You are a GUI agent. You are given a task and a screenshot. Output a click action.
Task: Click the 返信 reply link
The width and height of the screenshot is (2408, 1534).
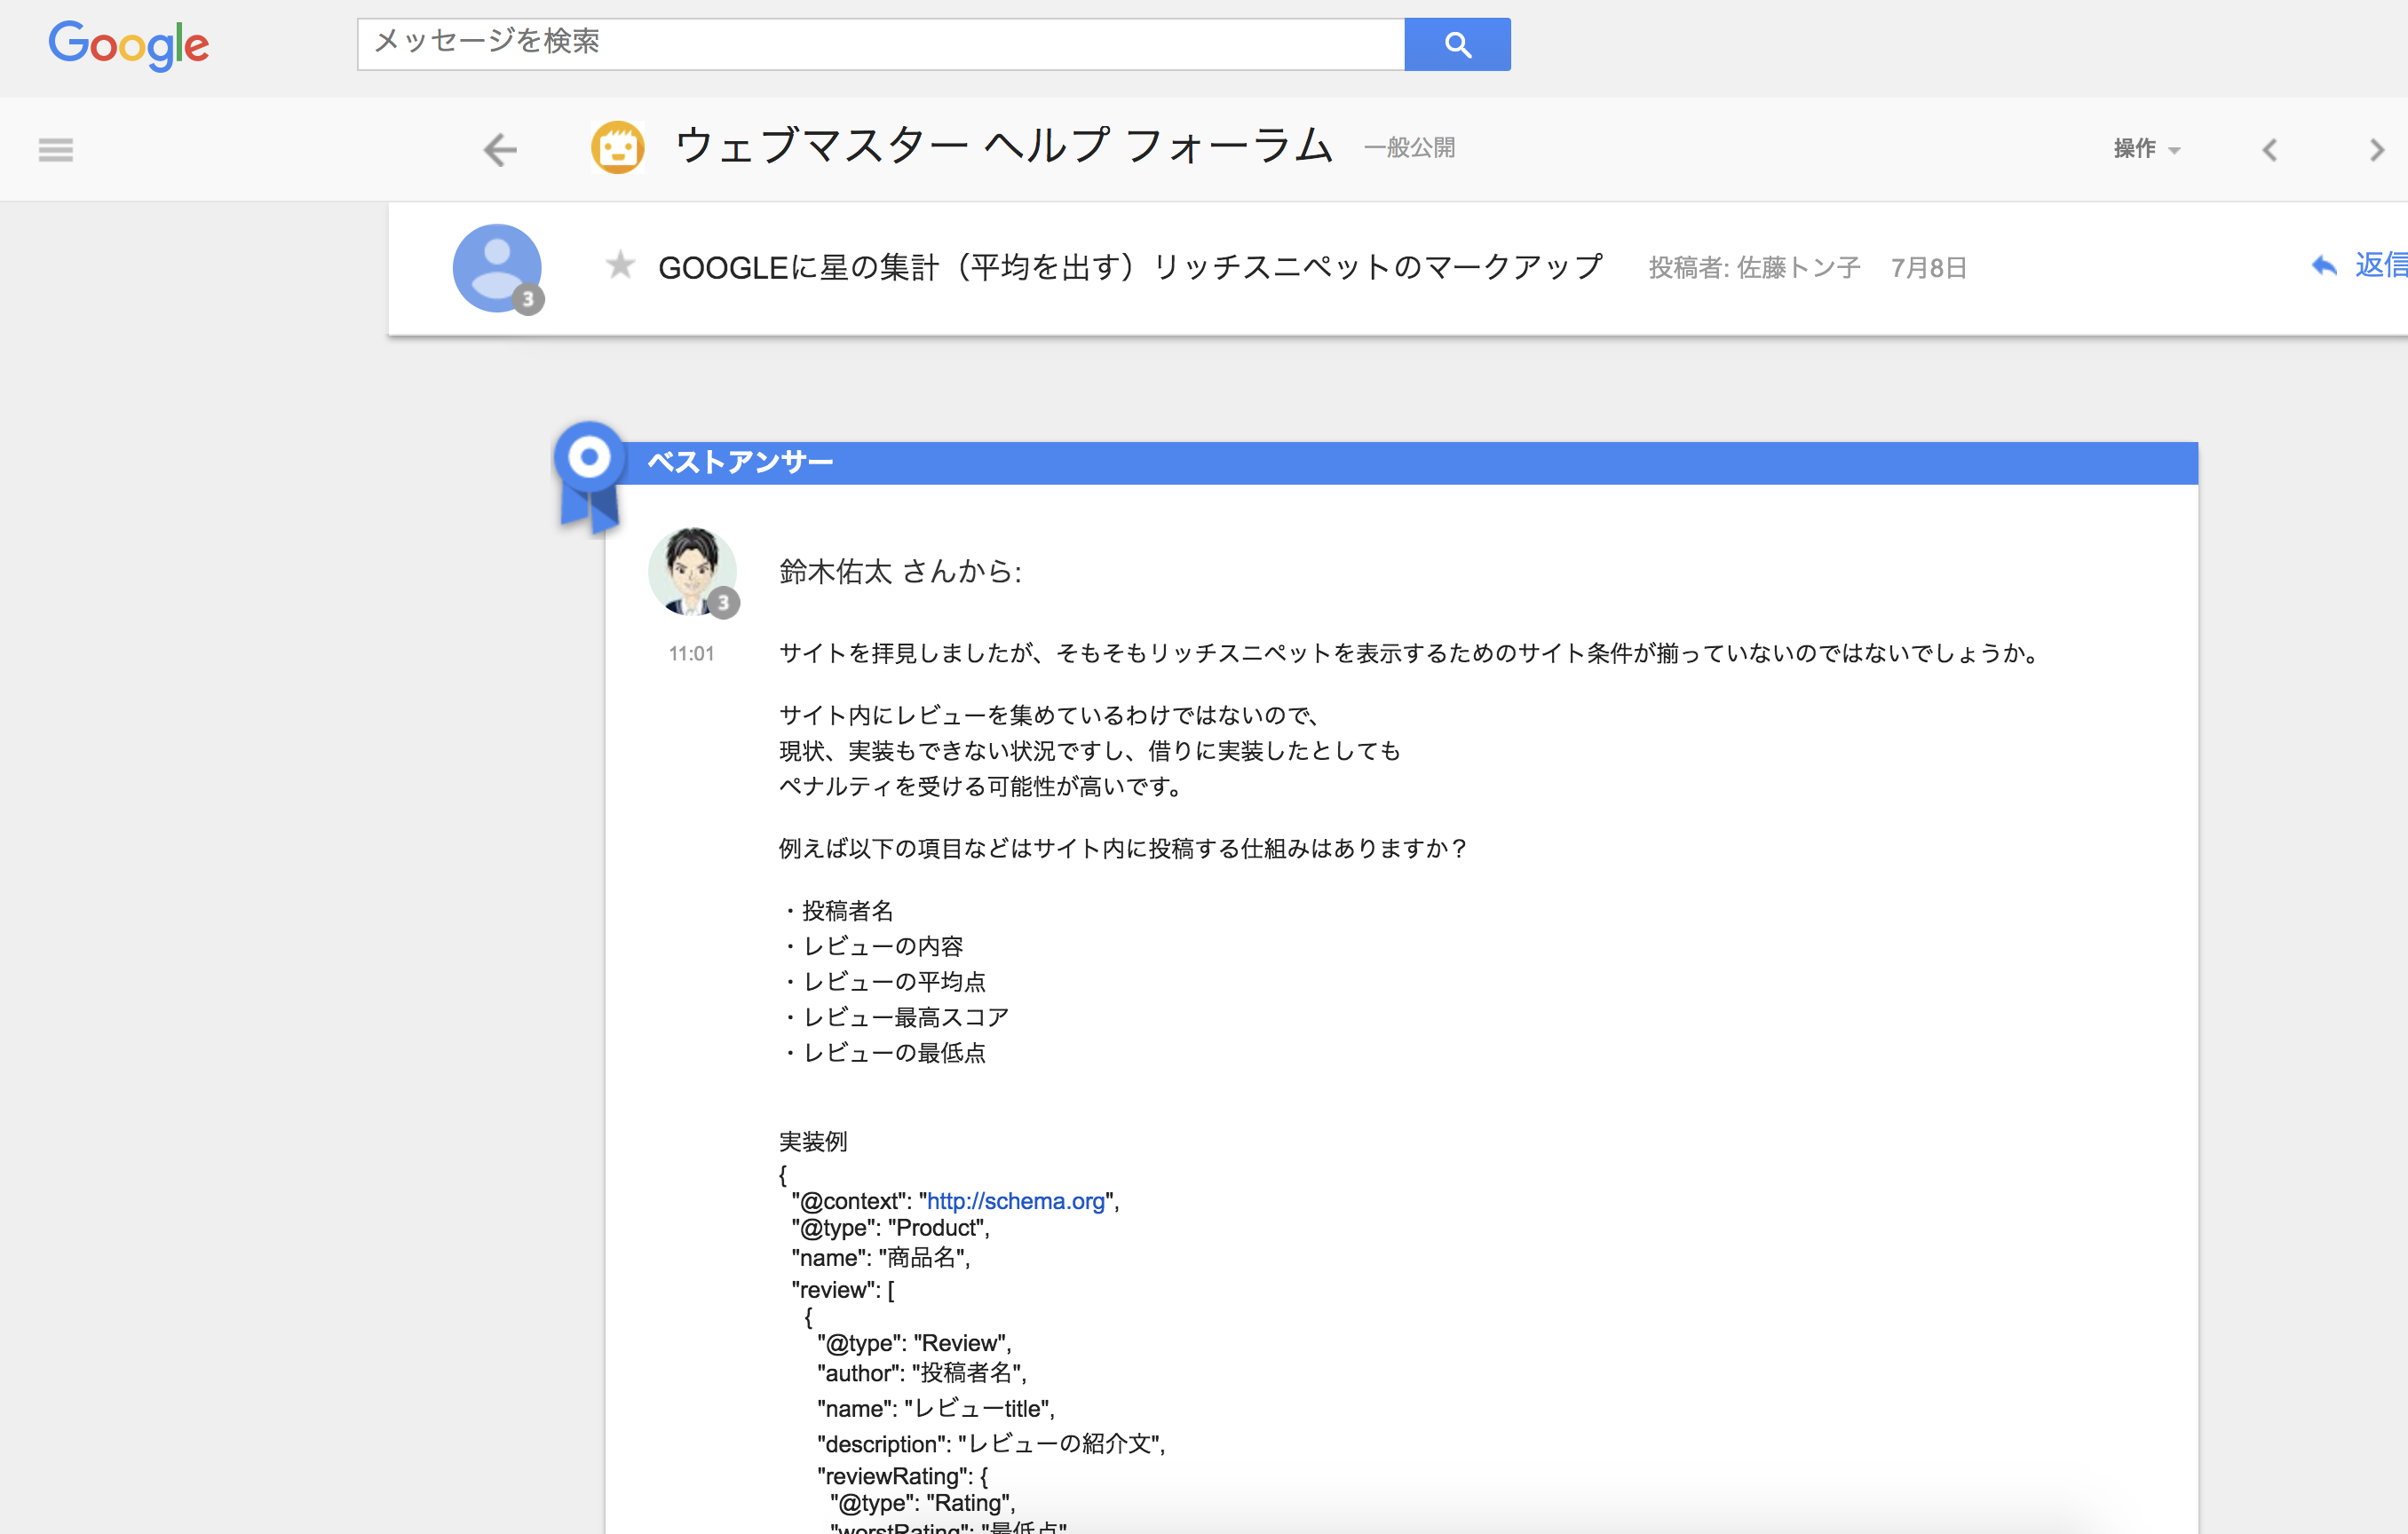[2381, 265]
